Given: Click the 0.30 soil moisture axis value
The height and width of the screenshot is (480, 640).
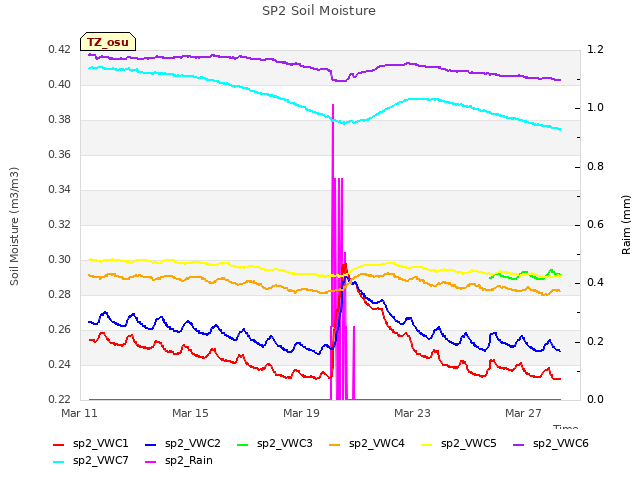Looking at the screenshot, I should (x=60, y=260).
